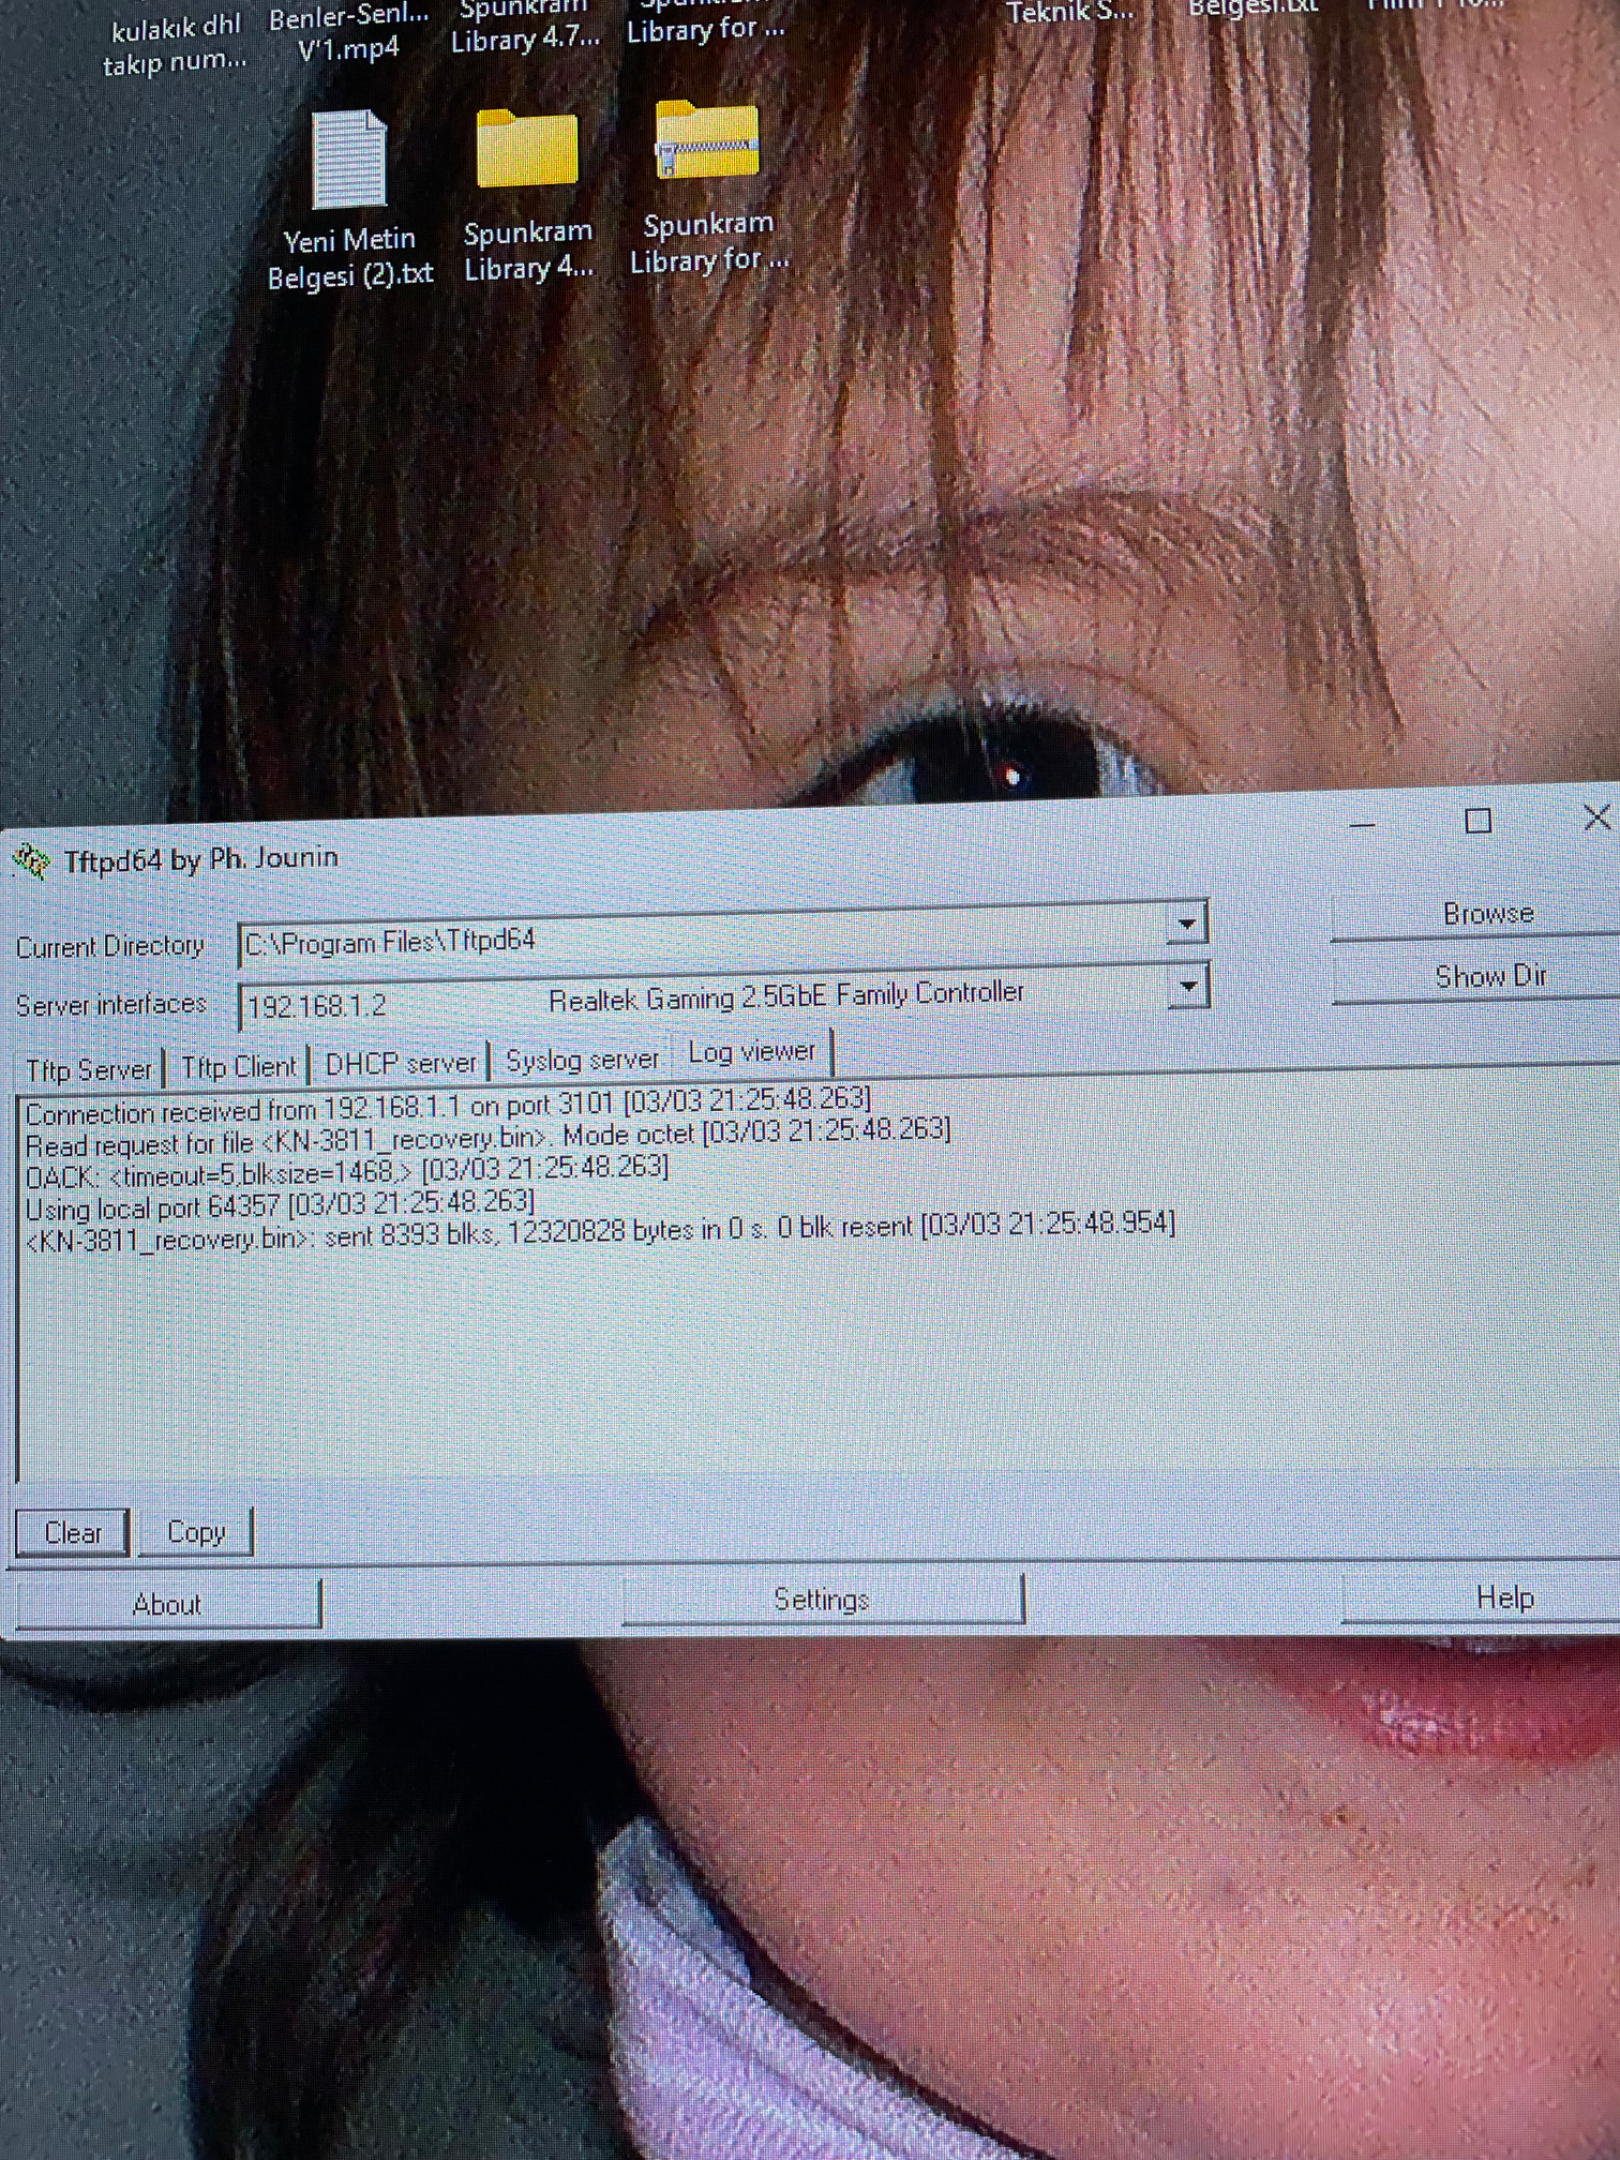Switch to the Tftp Server tab

point(89,1070)
